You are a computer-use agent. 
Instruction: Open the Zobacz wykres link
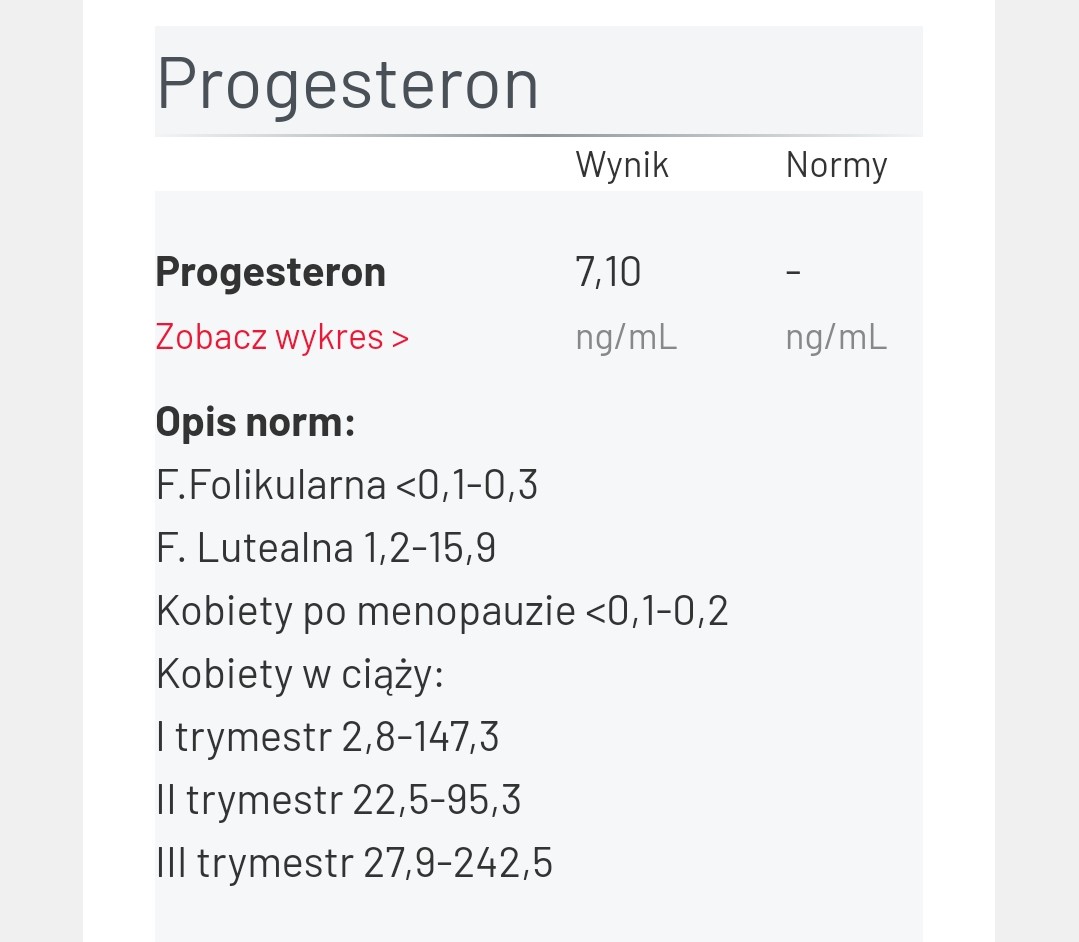(270, 337)
